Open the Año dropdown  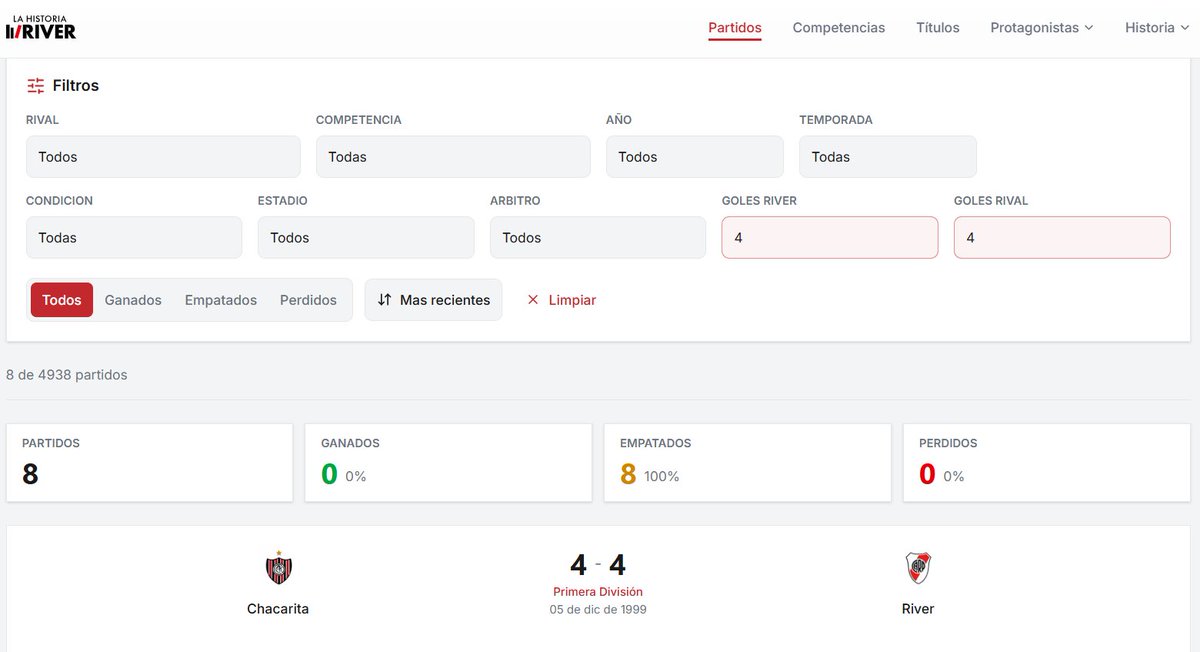click(x=695, y=157)
